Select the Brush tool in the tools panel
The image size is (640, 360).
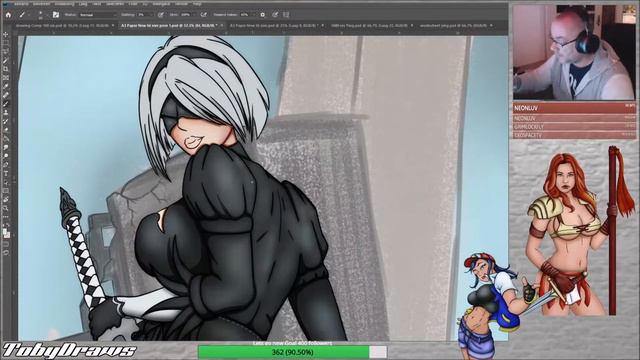coord(6,103)
